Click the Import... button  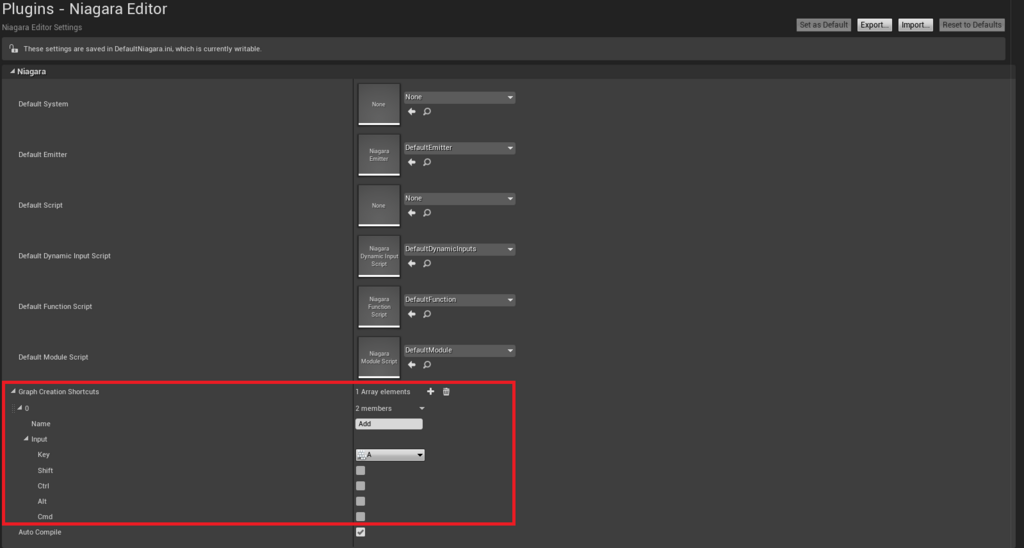[915, 25]
